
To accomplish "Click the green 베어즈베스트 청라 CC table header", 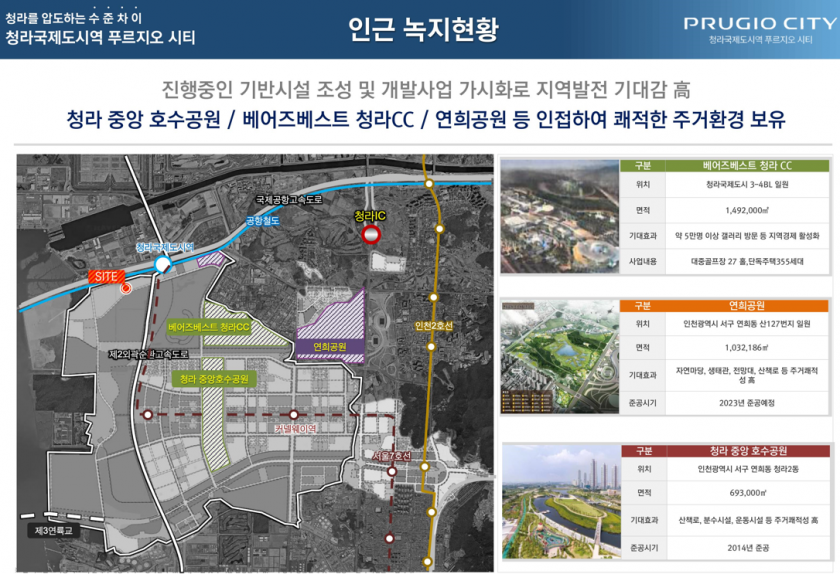I will point(747,166).
